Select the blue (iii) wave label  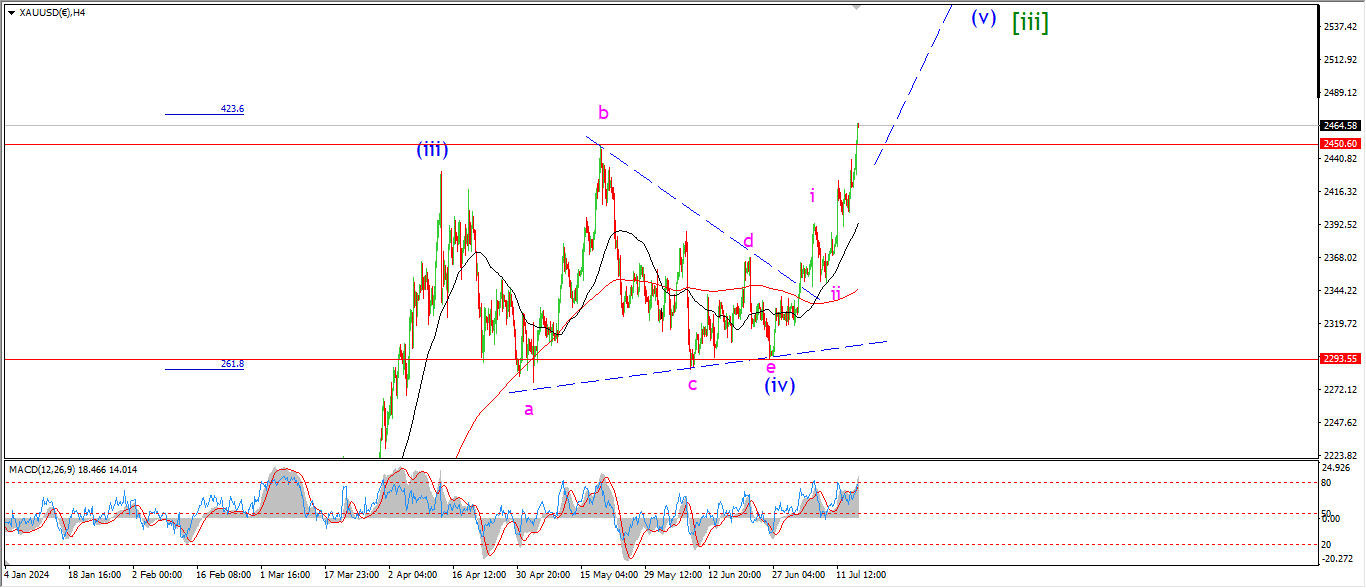432,151
